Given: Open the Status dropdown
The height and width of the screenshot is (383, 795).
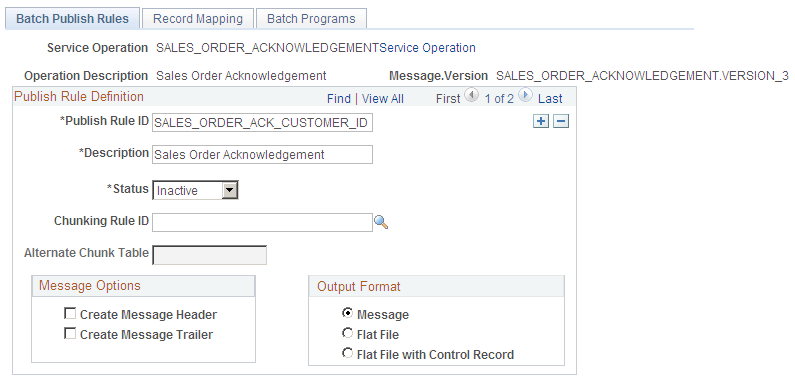Looking at the screenshot, I should (195, 191).
